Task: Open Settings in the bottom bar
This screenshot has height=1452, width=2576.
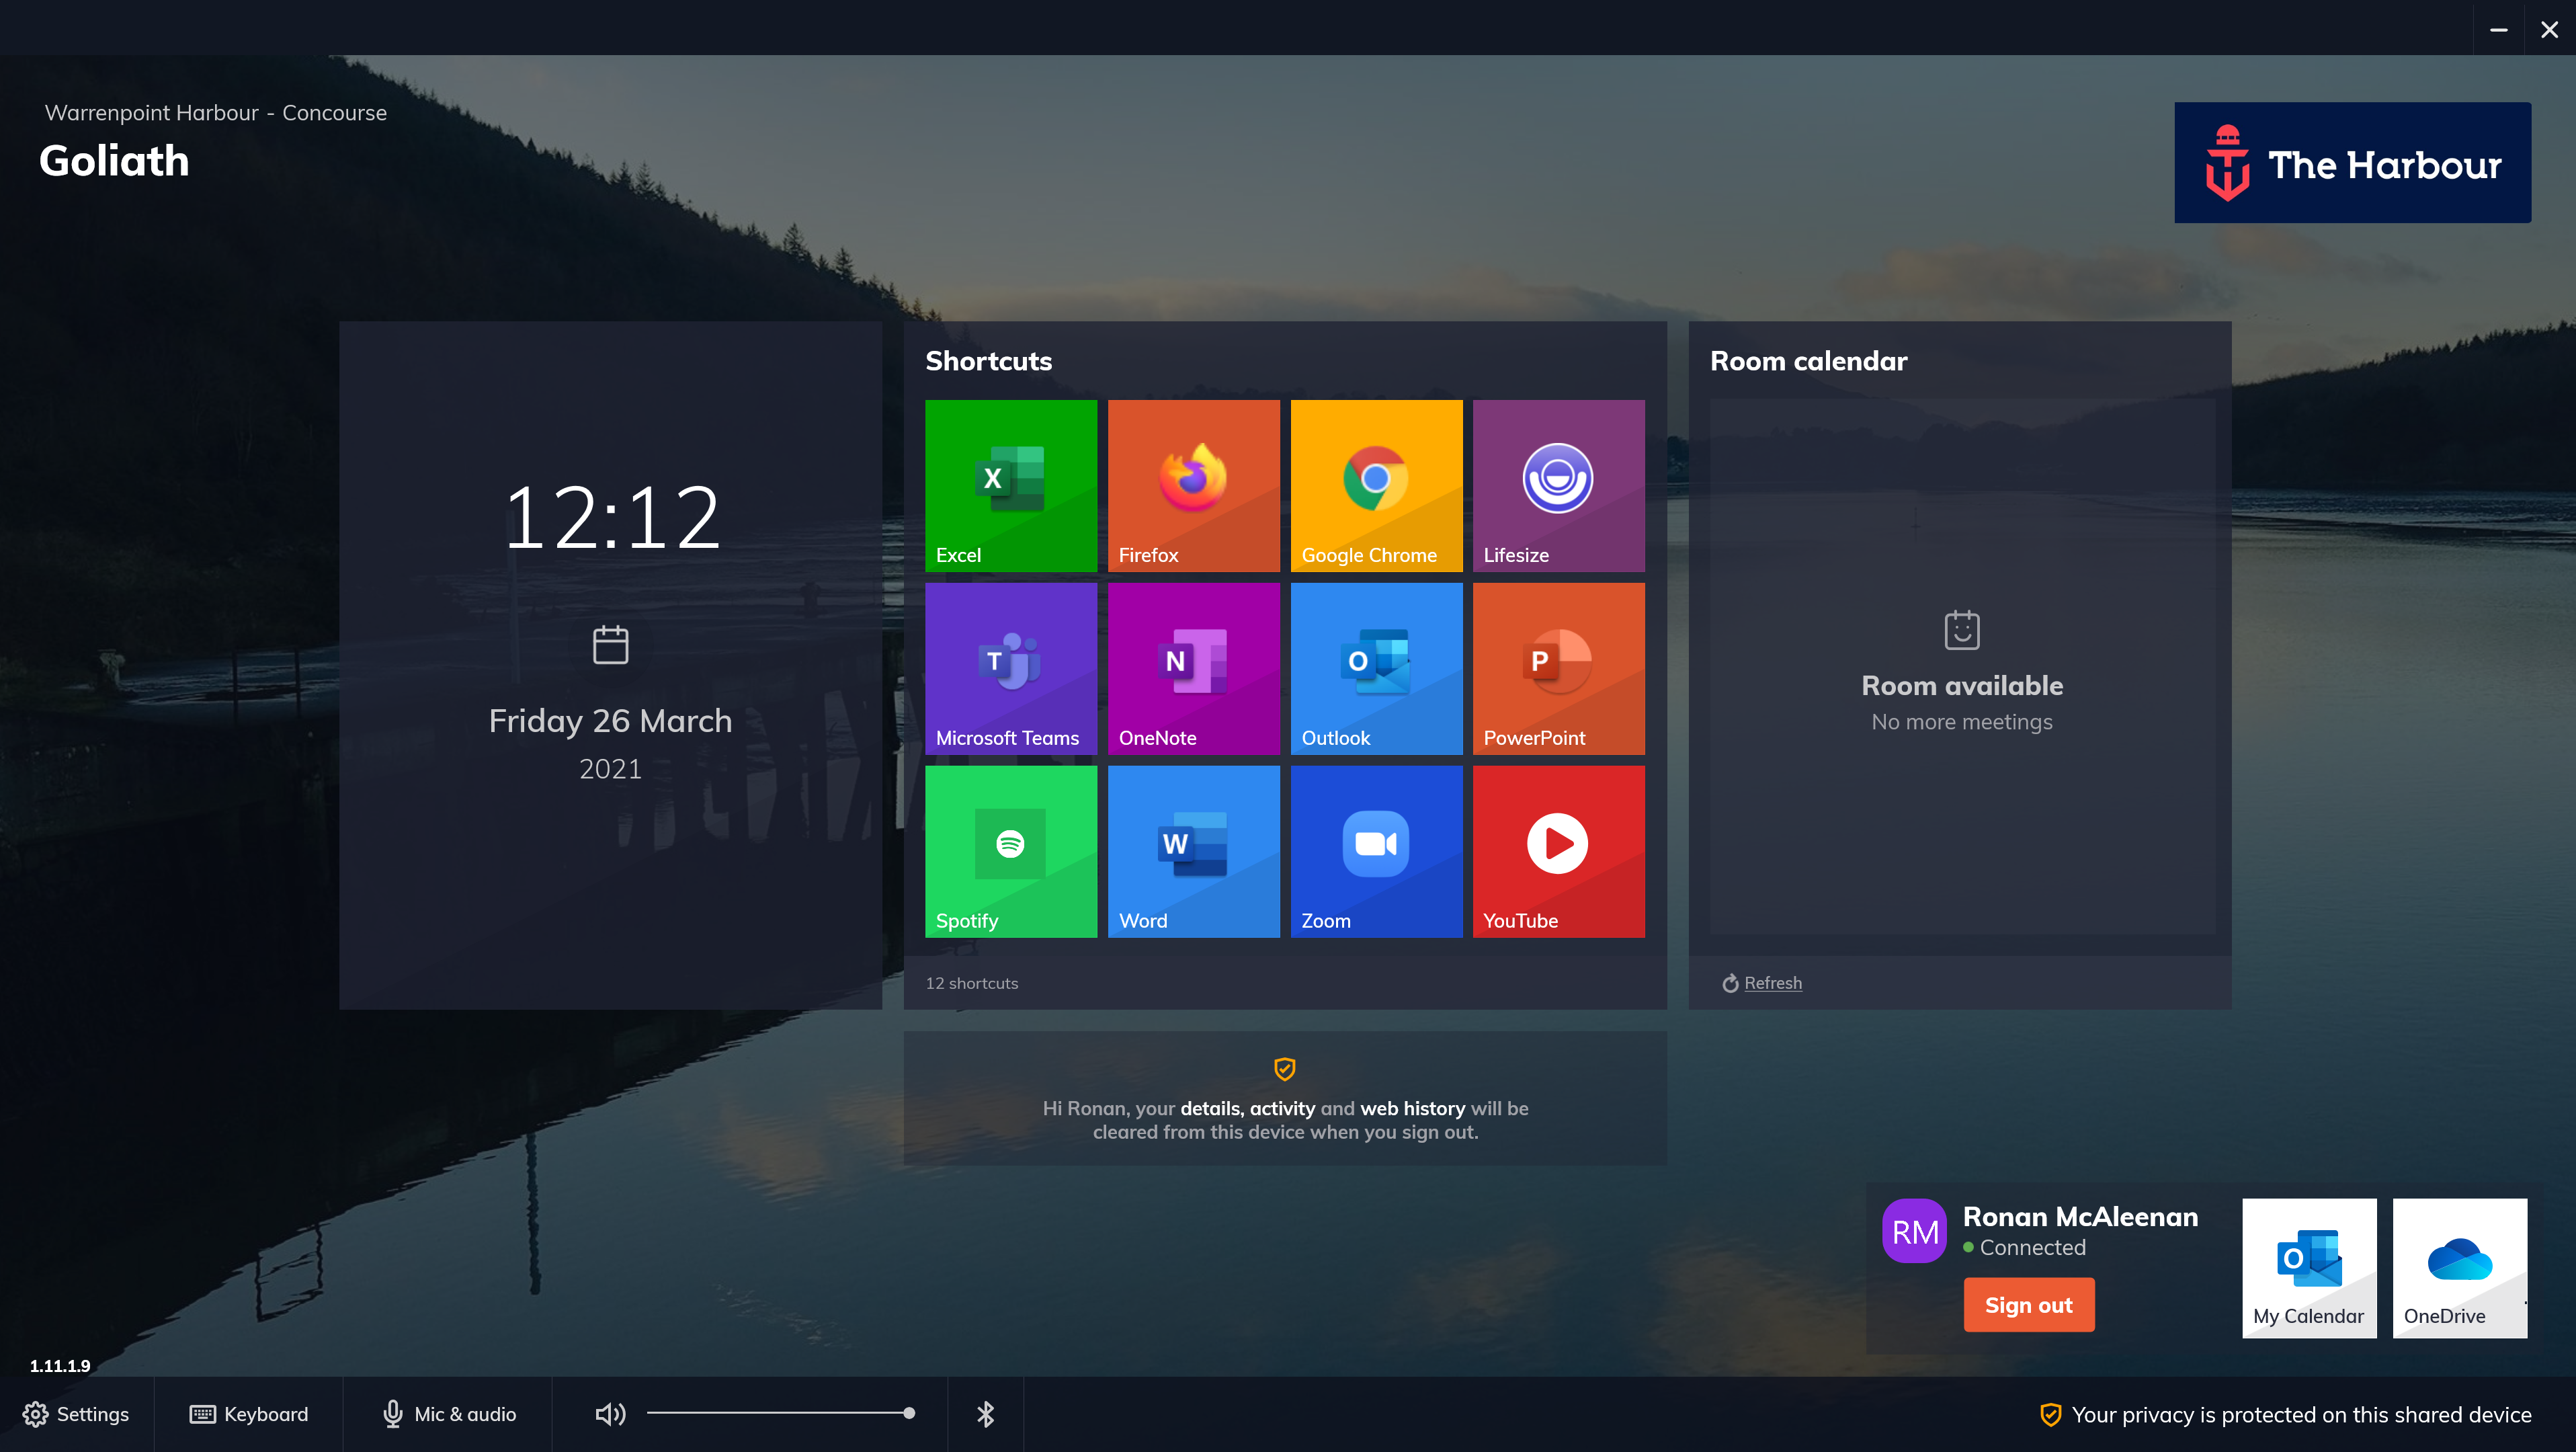Action: (76, 1414)
